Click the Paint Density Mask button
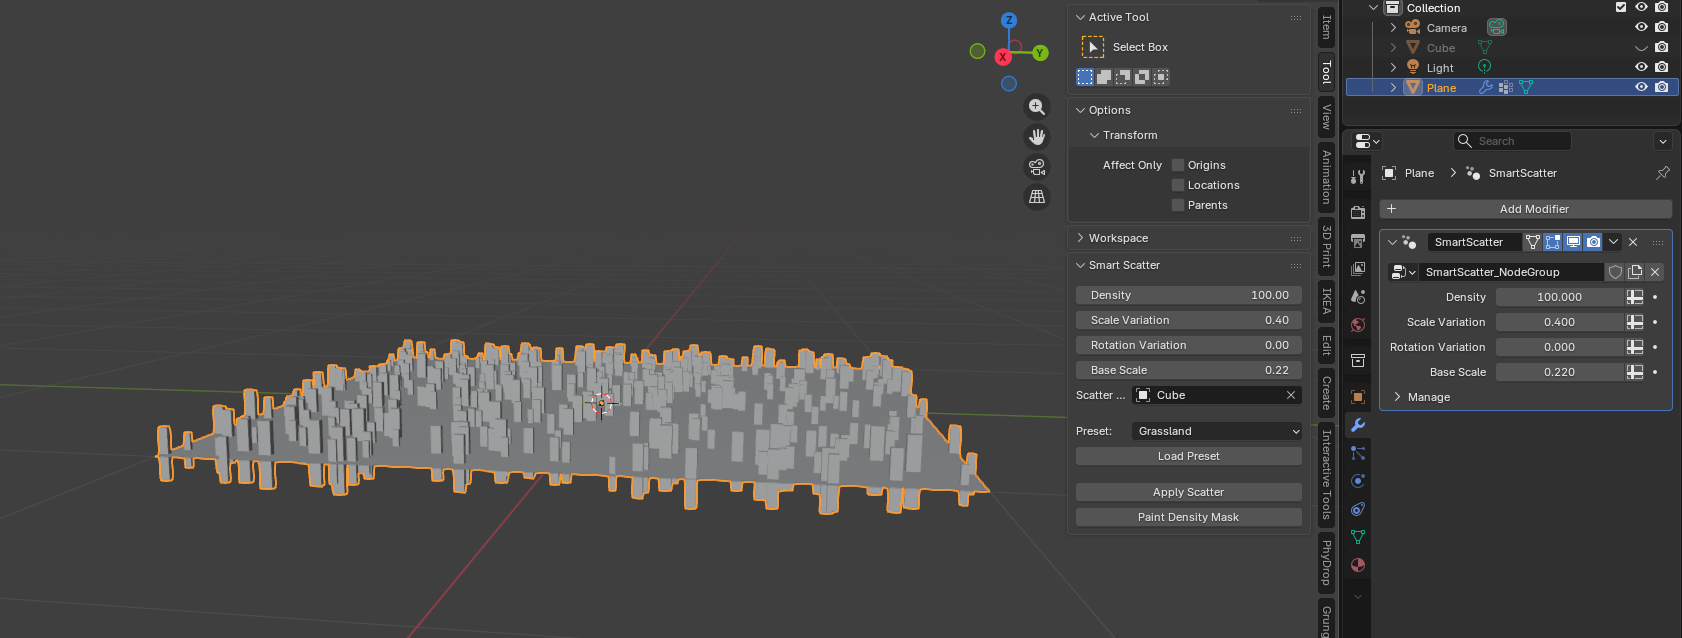This screenshot has height=638, width=1682. (x=1189, y=517)
